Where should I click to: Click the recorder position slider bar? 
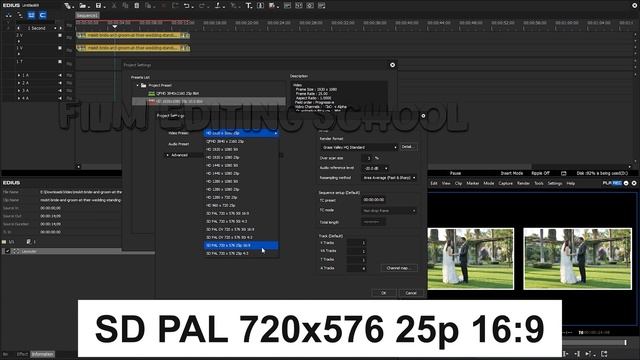pos(593,342)
